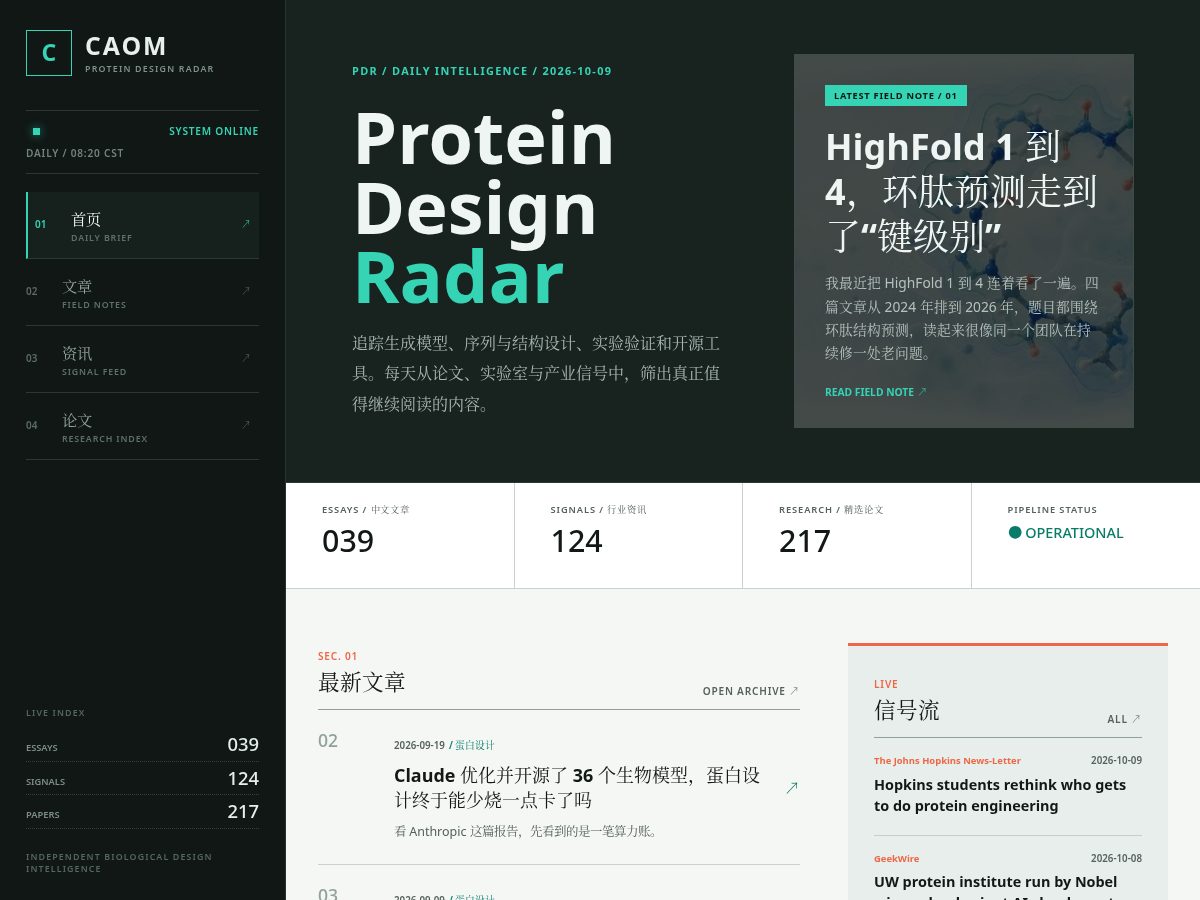Click the green OPERATIONAL status dot
Image resolution: width=1200 pixels, height=900 pixels.
[1015, 533]
